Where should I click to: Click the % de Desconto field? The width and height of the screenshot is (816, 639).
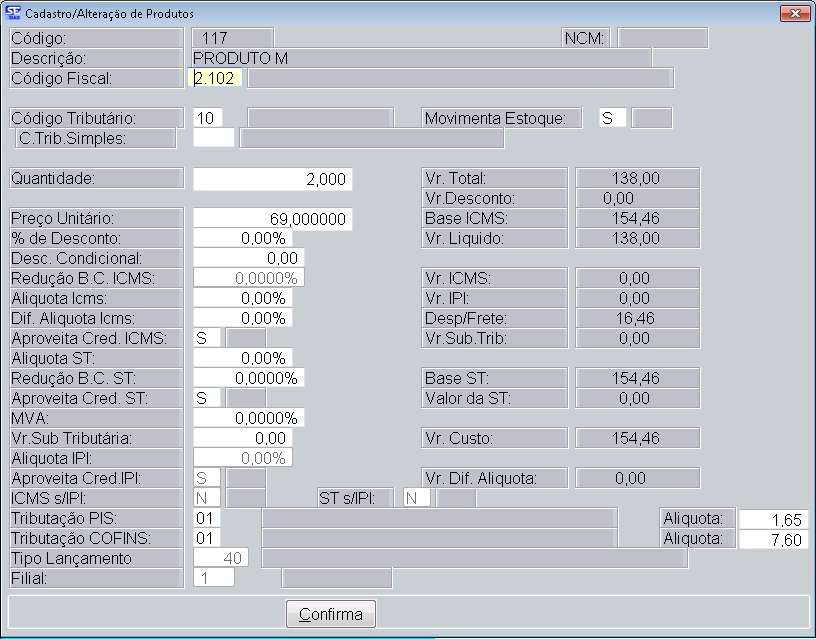point(242,238)
